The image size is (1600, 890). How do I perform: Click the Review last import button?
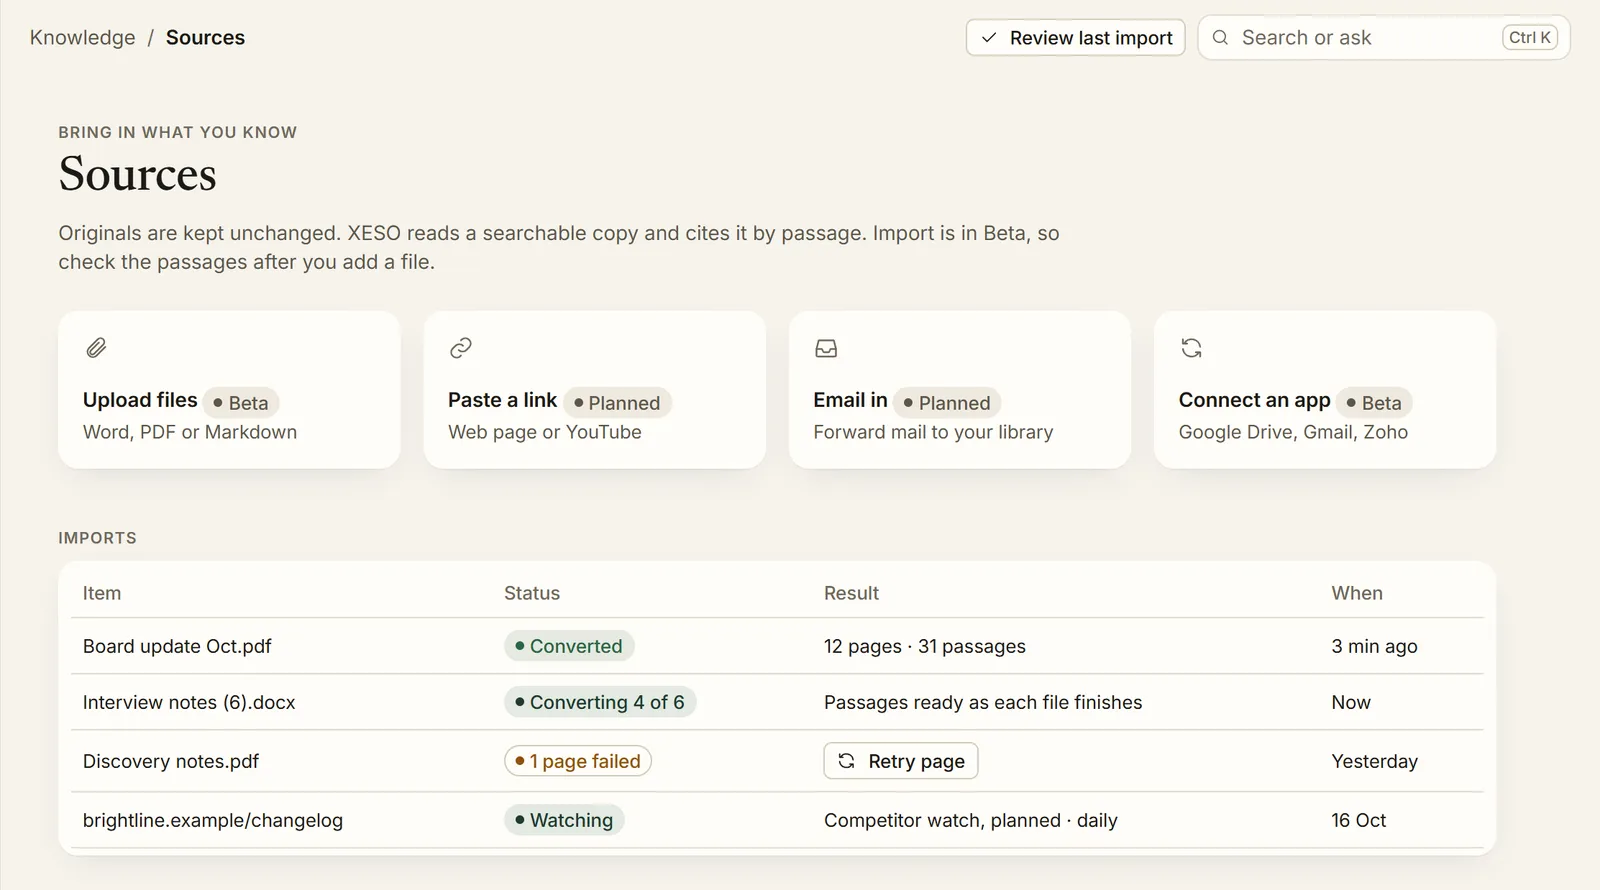[x=1075, y=38]
